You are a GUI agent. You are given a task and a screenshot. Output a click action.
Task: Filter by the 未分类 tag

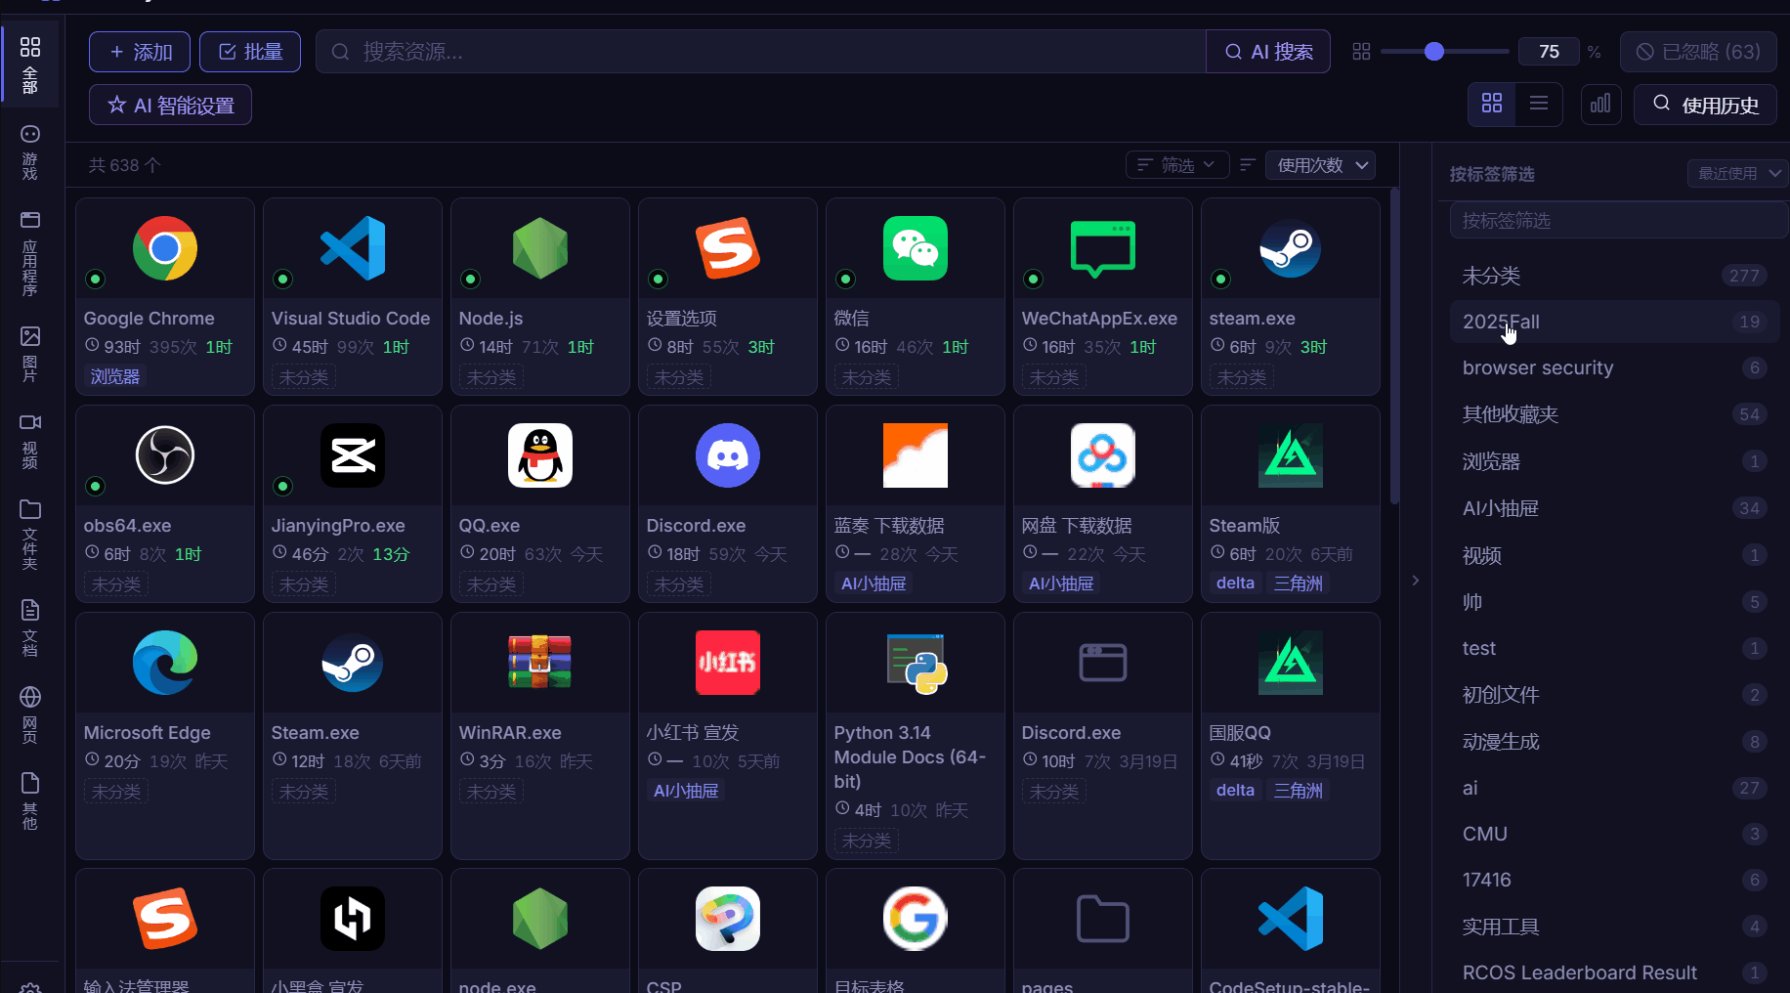1614,276
